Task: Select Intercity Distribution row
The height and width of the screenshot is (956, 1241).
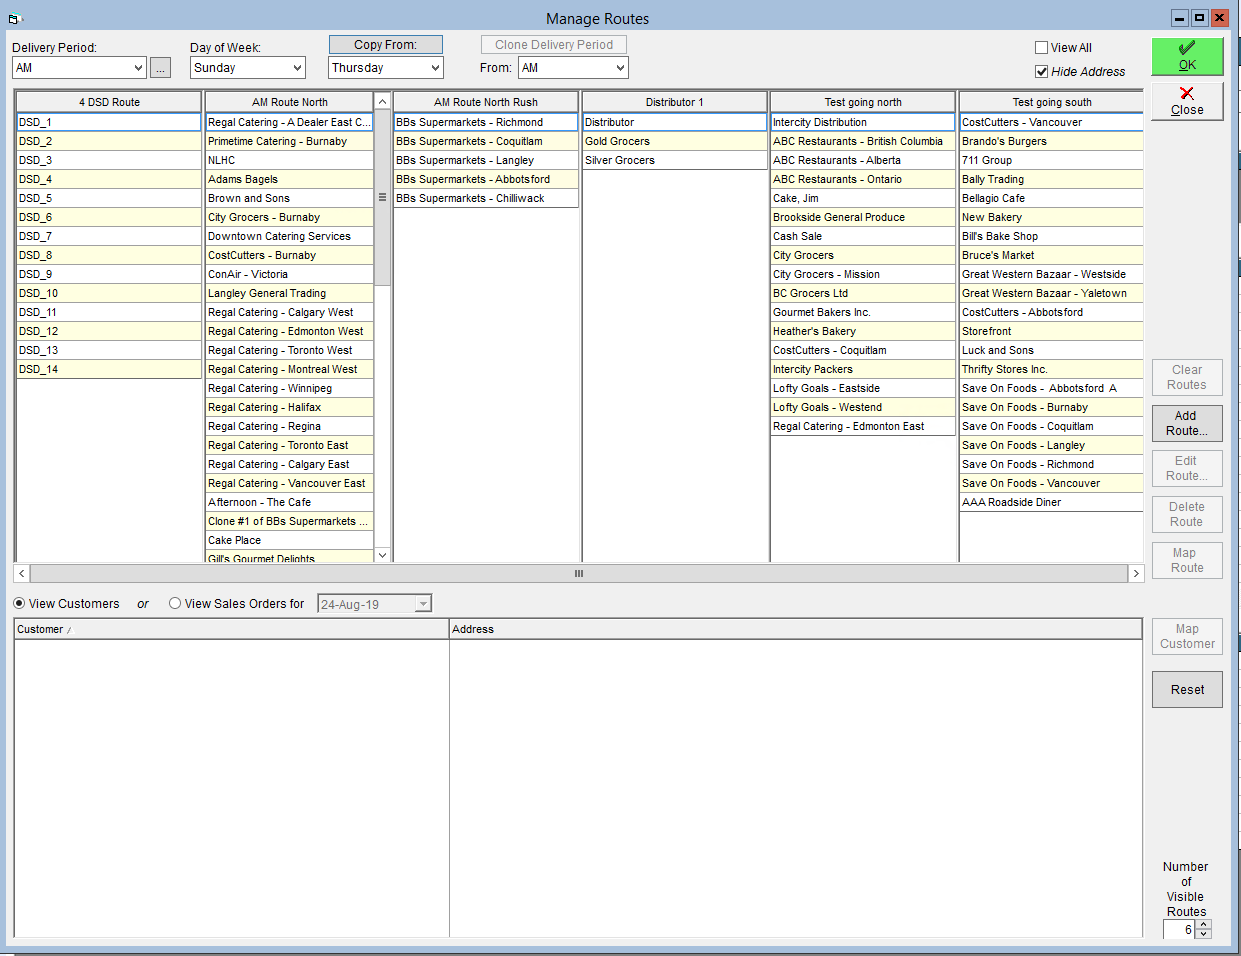Action: pyautogui.click(x=863, y=122)
